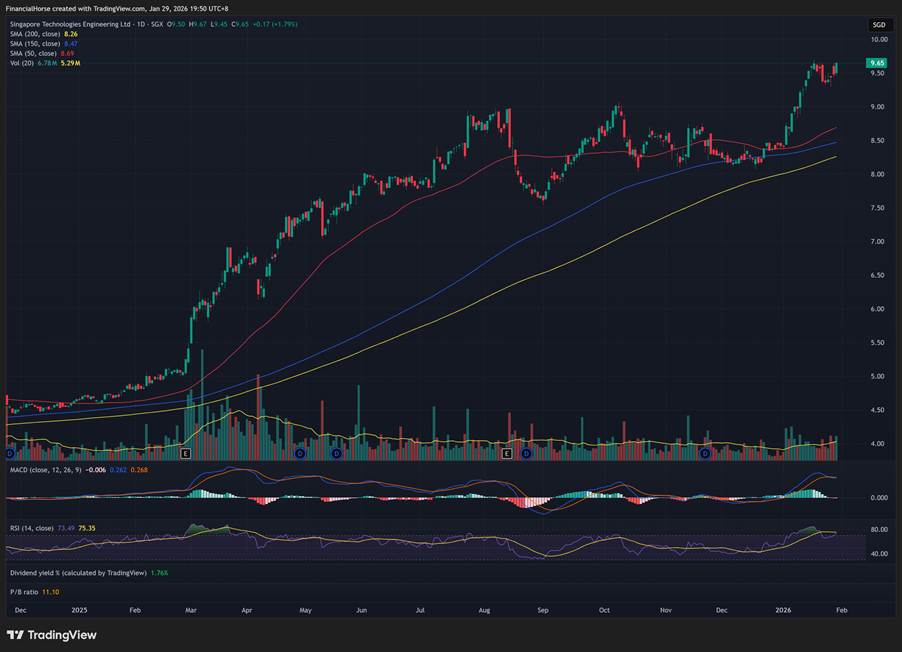The height and width of the screenshot is (652, 902).
Task: Click the dividend D marker near December
Action: click(705, 453)
